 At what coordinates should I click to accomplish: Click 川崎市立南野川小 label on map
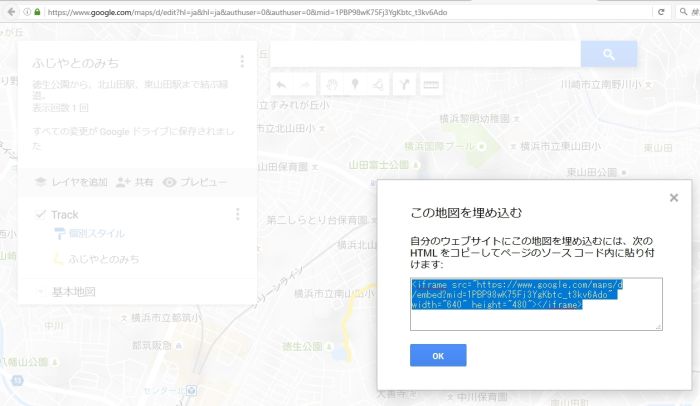(x=601, y=84)
